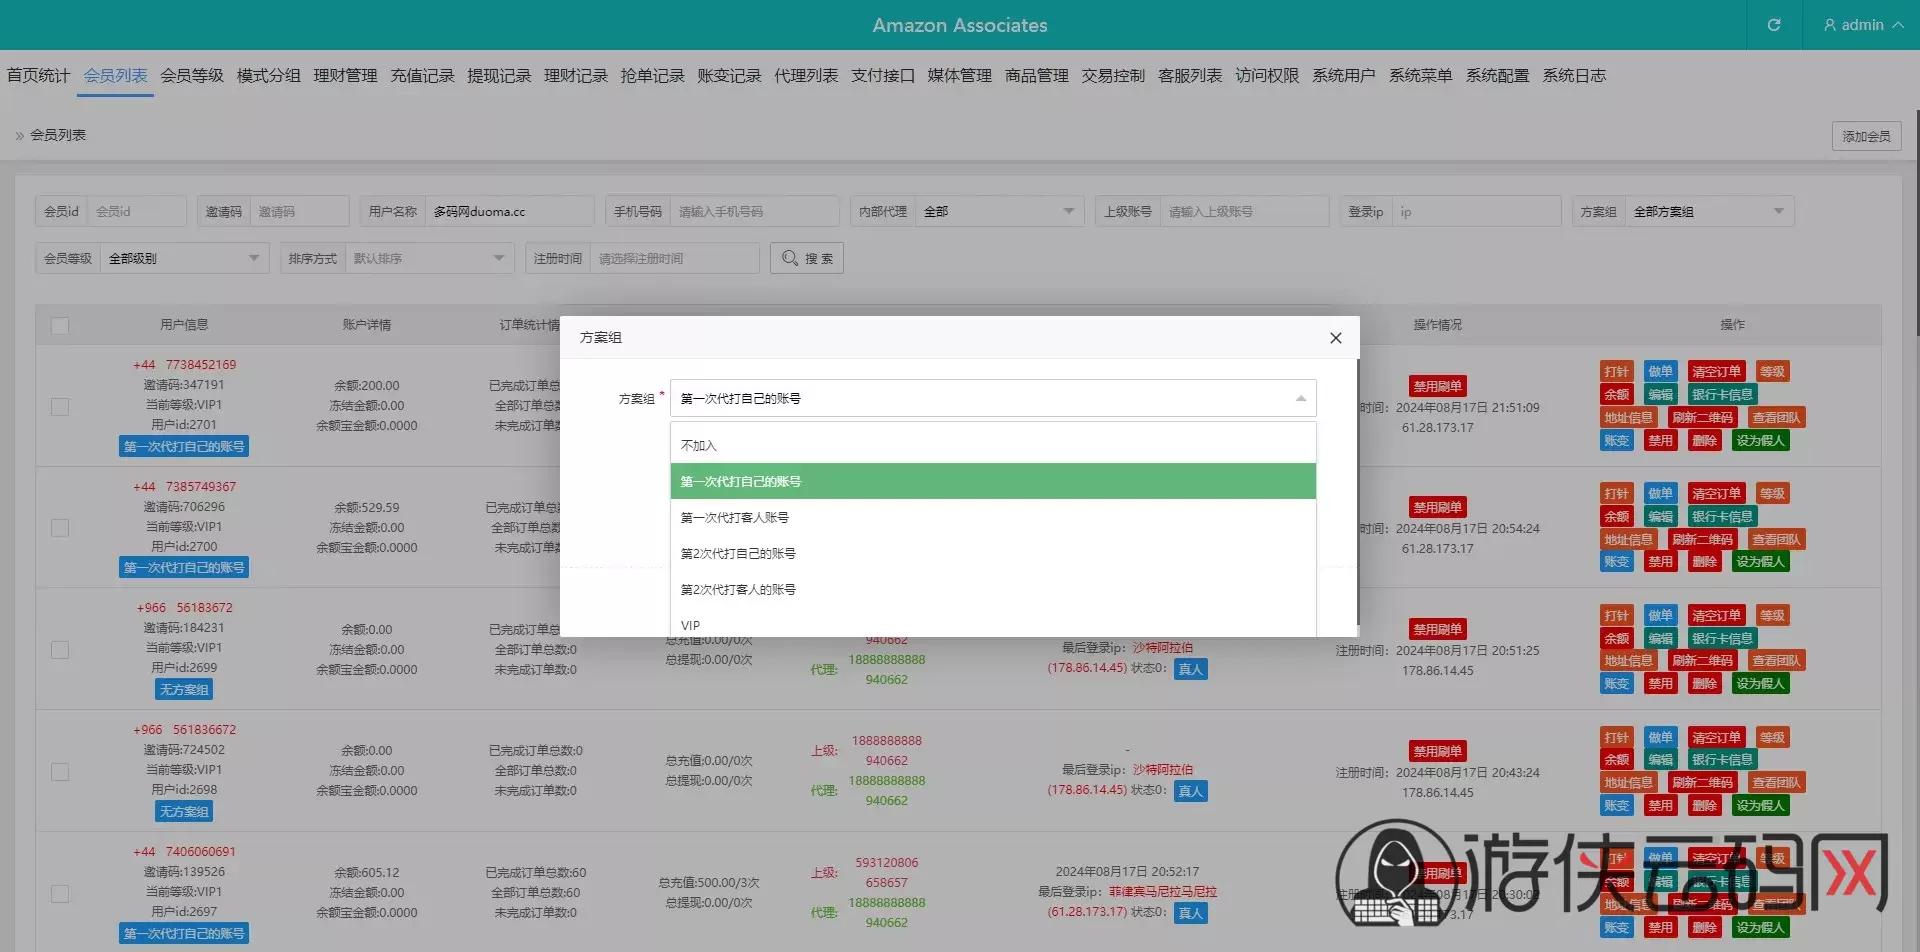This screenshot has width=1920, height=952.
Task: Check the box for the +966 561836672 row
Action: click(60, 772)
